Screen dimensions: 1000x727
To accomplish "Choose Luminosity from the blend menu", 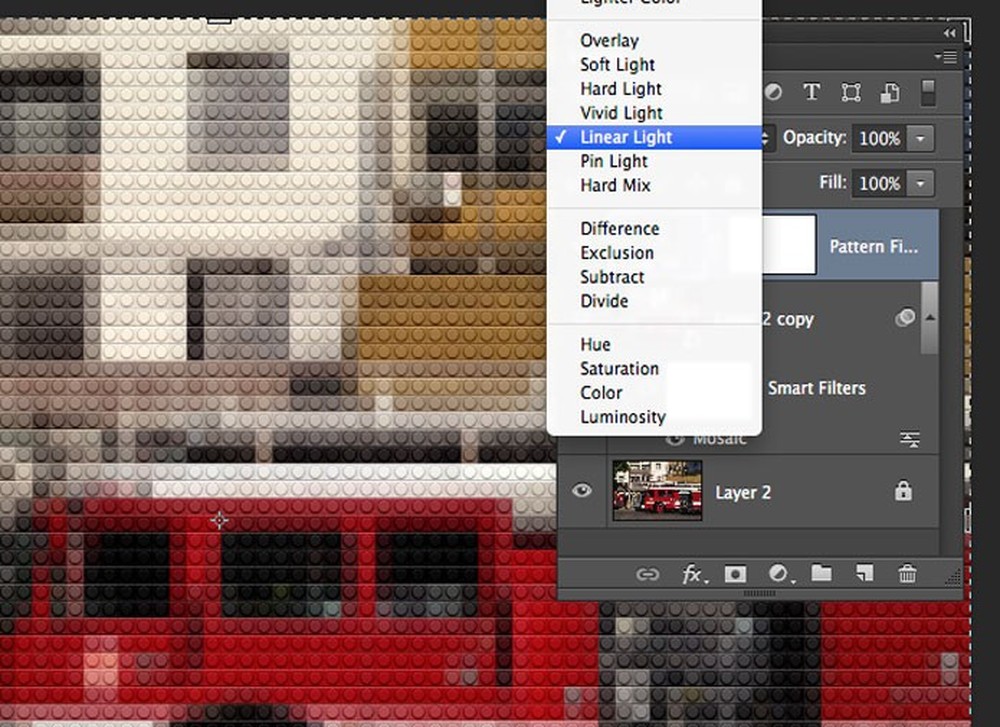I will pos(623,417).
